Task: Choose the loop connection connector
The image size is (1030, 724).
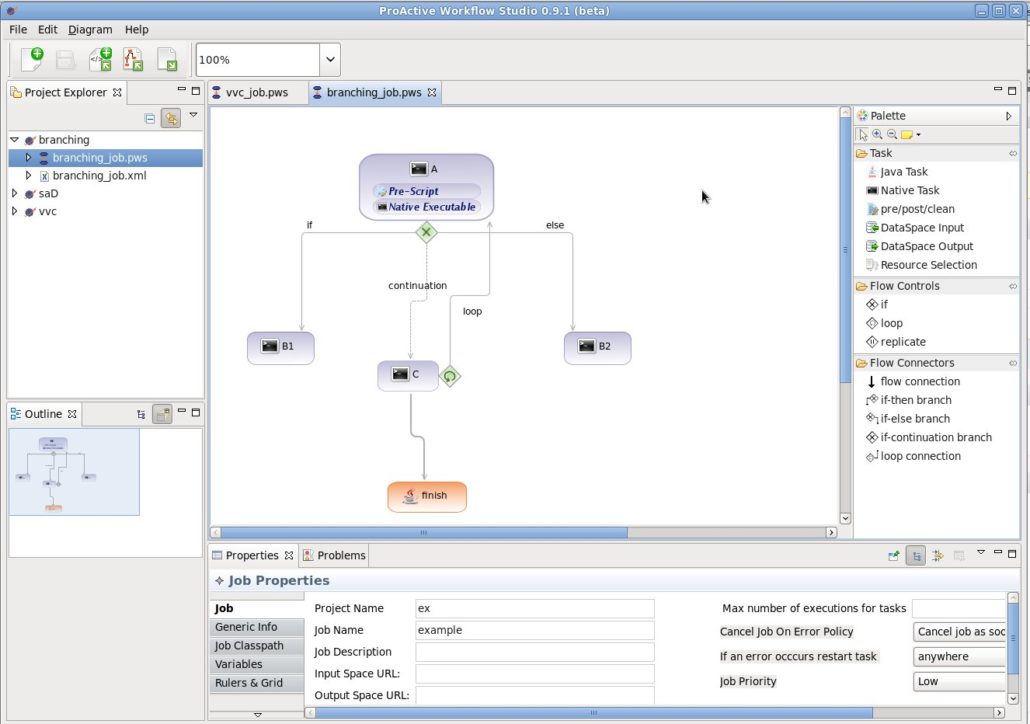Action: [x=920, y=456]
